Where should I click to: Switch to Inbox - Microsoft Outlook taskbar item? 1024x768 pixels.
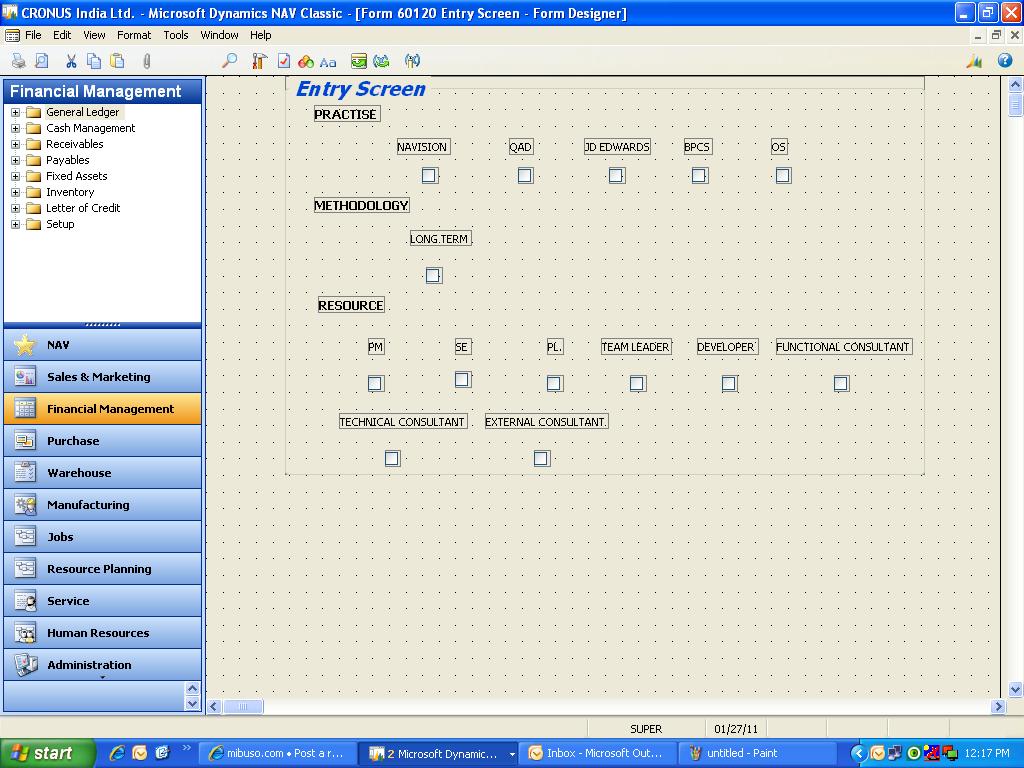[599, 753]
